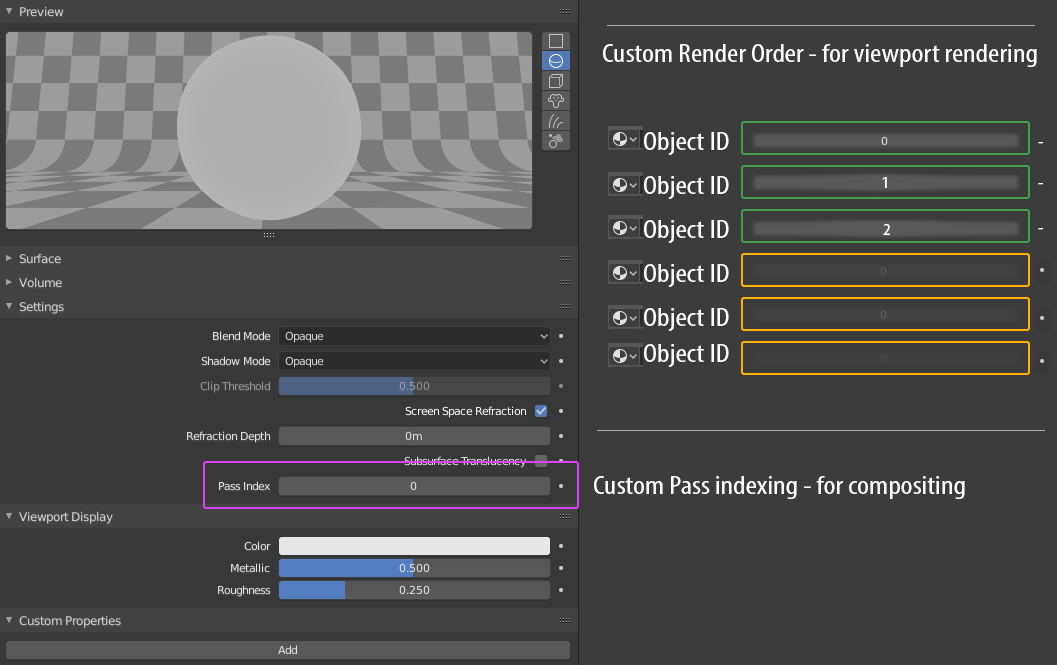Screen dimensions: 1057x665
Task: Click the Metallic slider
Action: coord(414,568)
